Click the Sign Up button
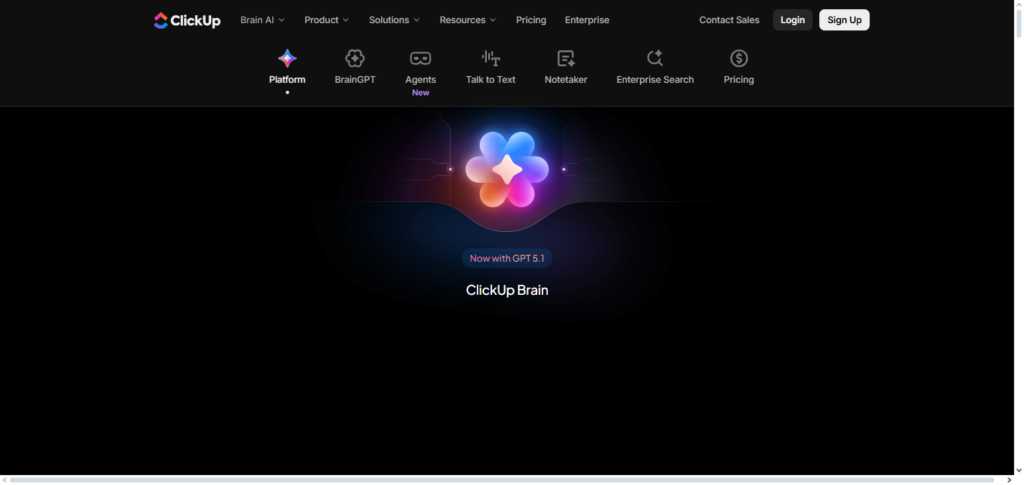 tap(844, 20)
